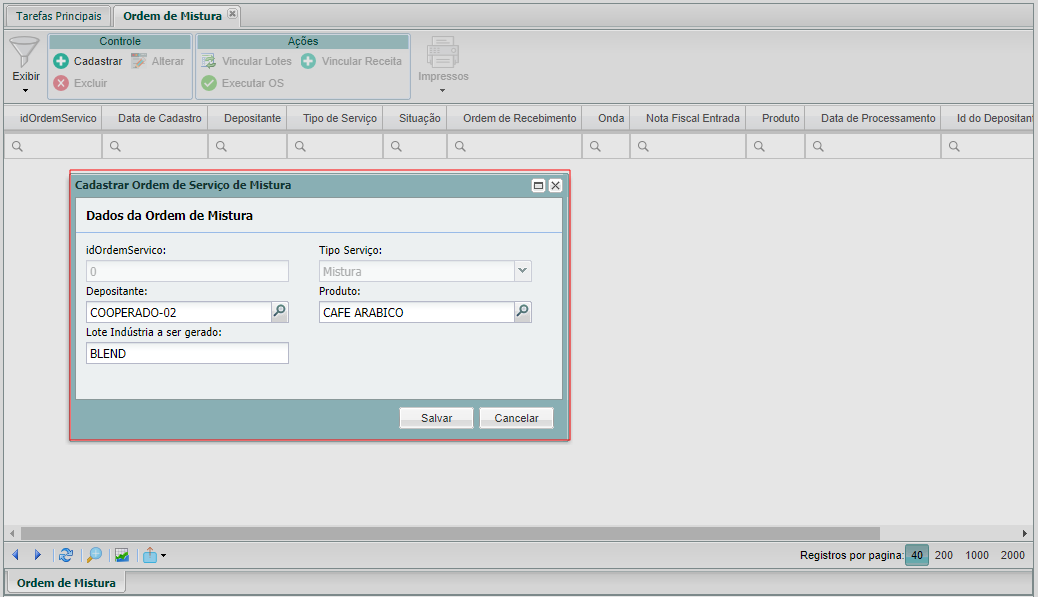Open the Tipo Serviço dropdown arrow
The image size is (1038, 597).
point(523,271)
